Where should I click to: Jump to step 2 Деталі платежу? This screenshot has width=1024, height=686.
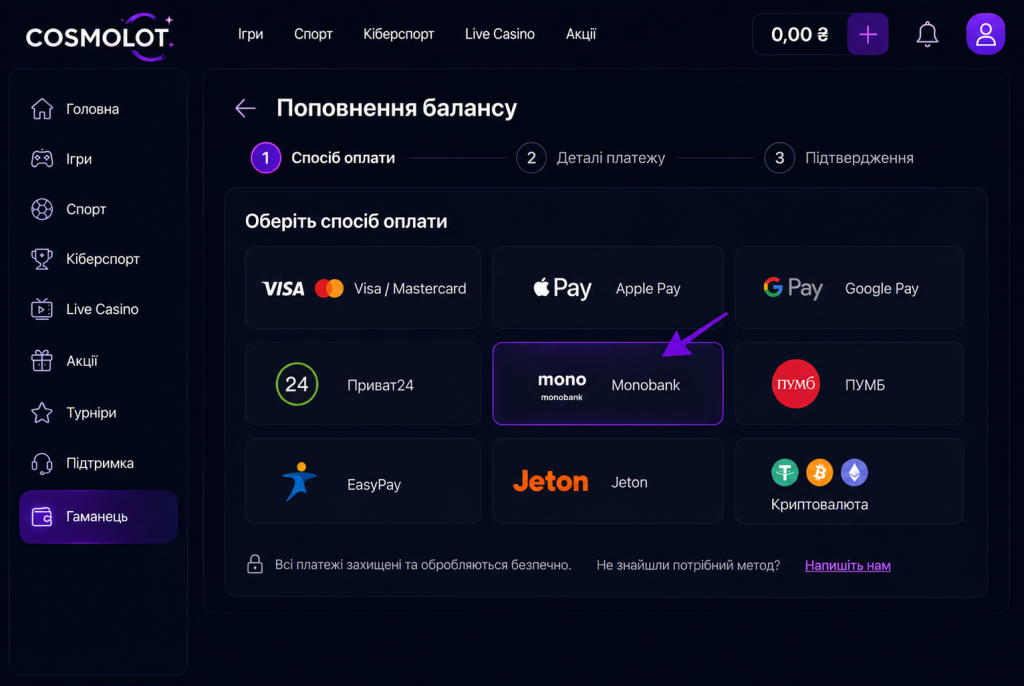[x=590, y=158]
